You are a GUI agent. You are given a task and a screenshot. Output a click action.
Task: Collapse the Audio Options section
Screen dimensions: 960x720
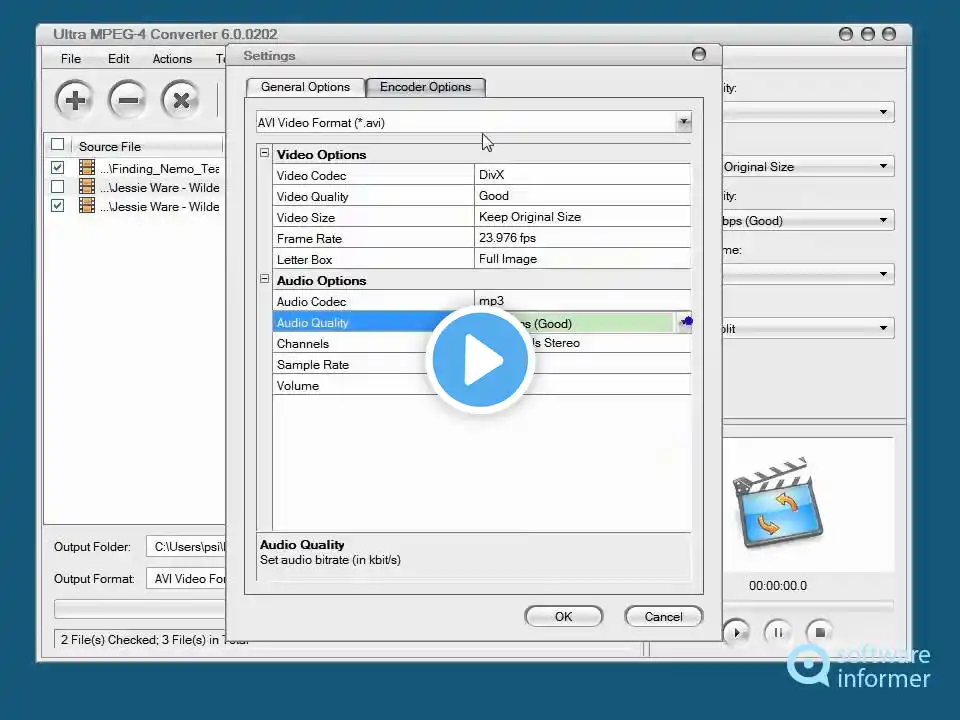pyautogui.click(x=265, y=280)
